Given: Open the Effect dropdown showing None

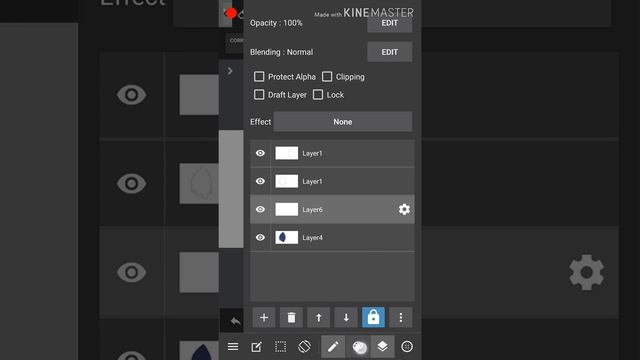Looking at the screenshot, I should [342, 122].
